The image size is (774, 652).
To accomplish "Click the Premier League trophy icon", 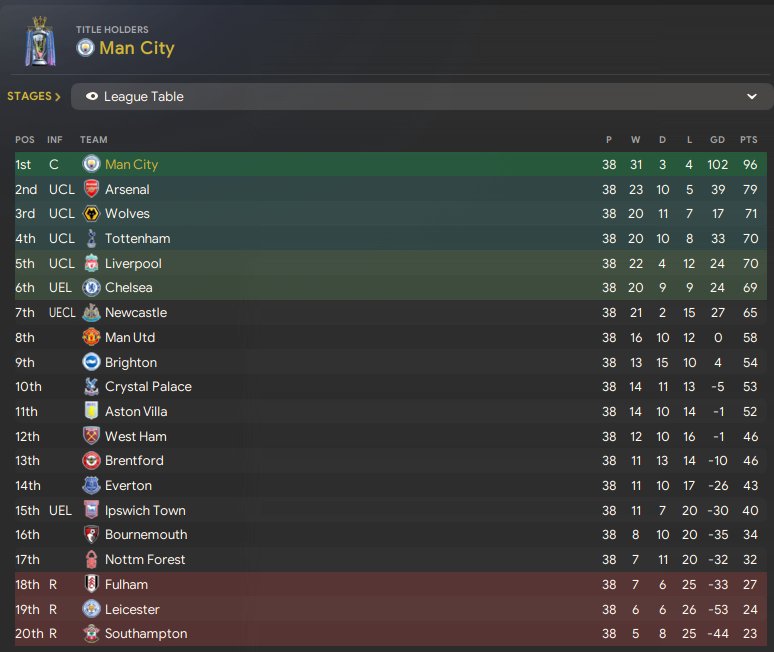I will coord(40,41).
